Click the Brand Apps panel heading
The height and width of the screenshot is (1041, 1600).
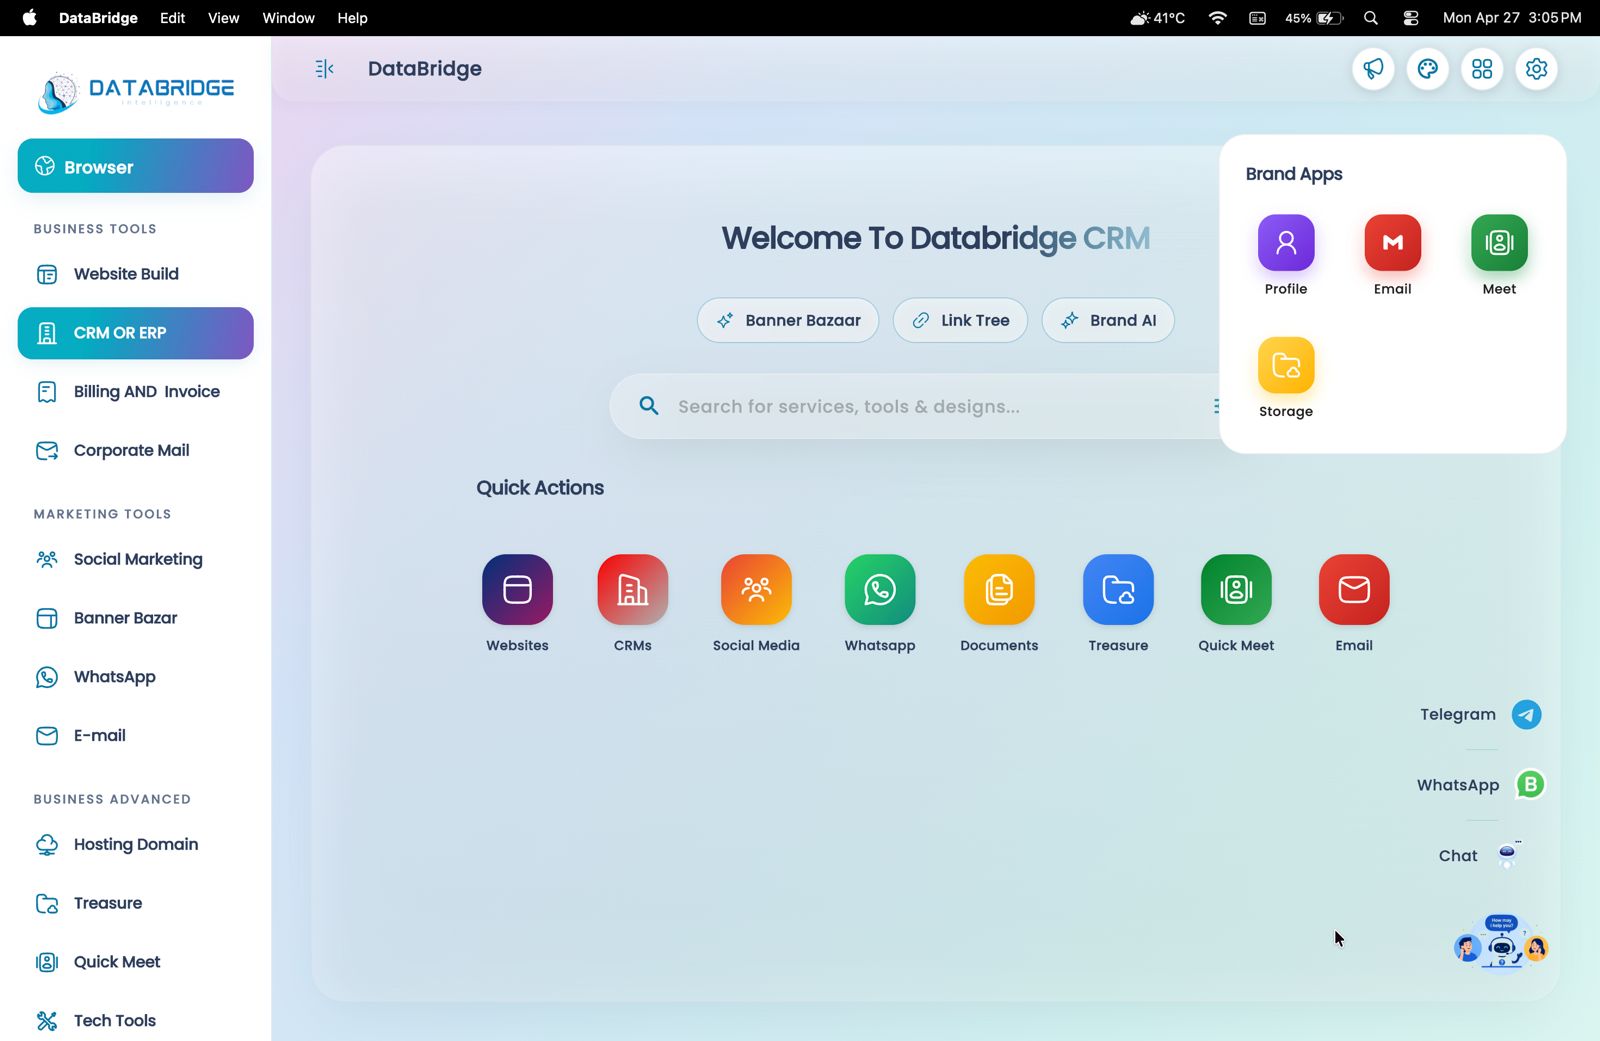click(x=1294, y=174)
